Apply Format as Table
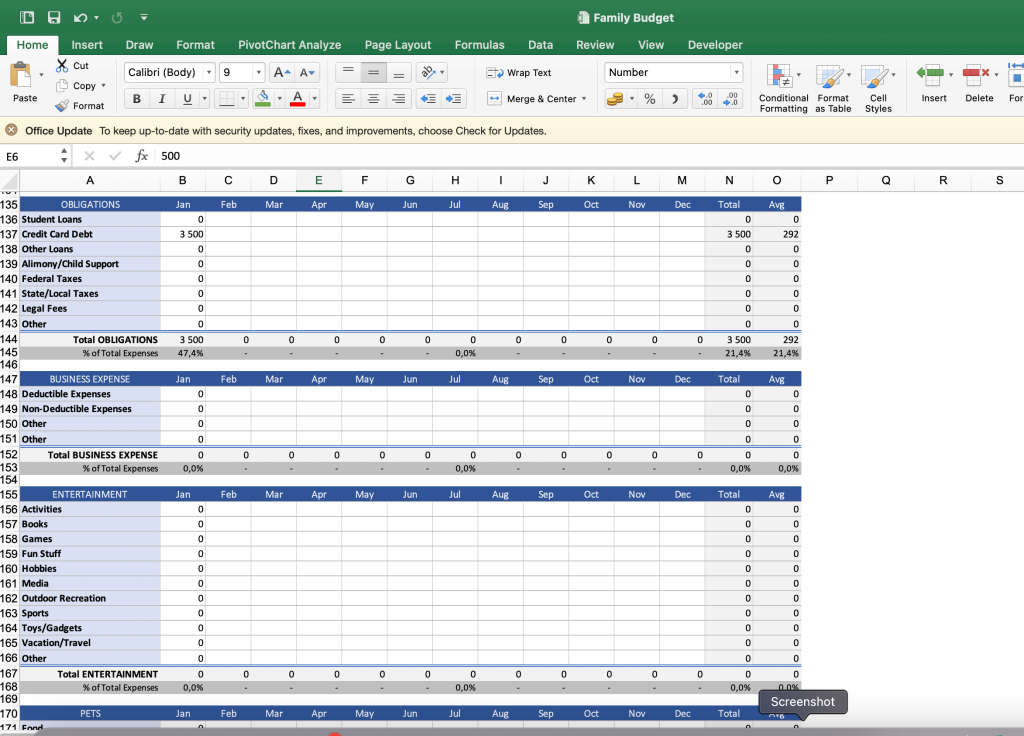 coord(834,85)
